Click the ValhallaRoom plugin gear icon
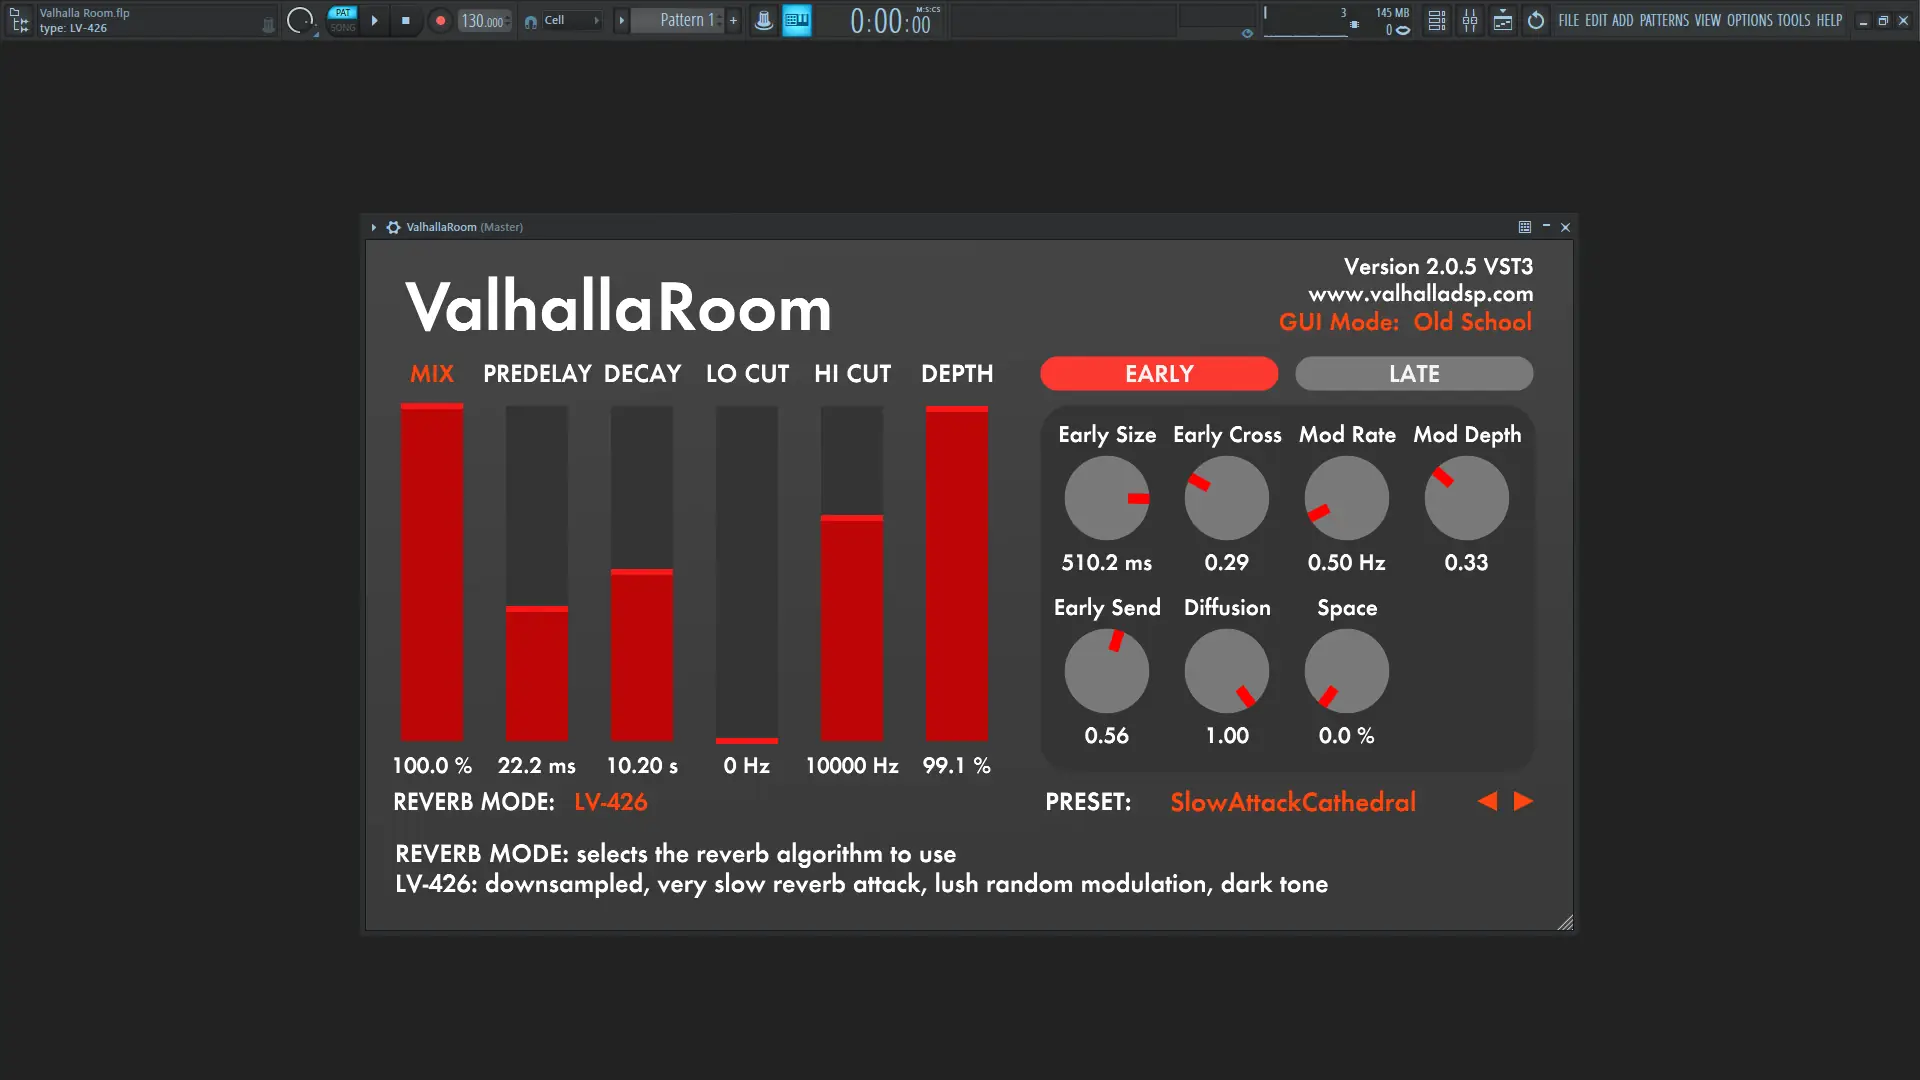Image resolution: width=1920 pixels, height=1080 pixels. coord(393,227)
